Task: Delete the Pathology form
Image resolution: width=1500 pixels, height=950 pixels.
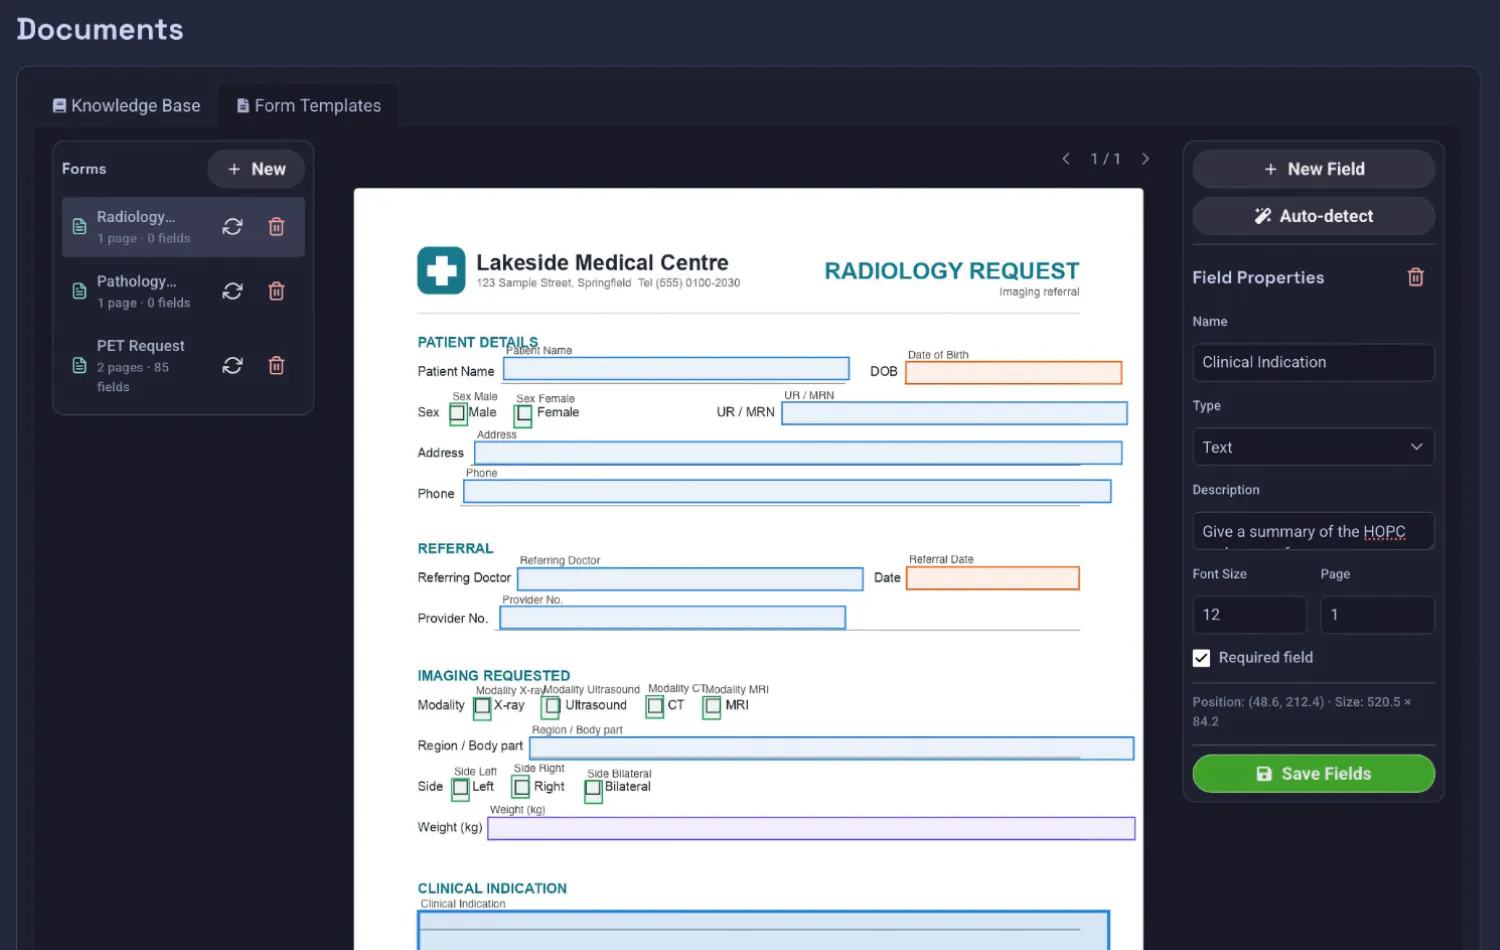Action: (277, 291)
